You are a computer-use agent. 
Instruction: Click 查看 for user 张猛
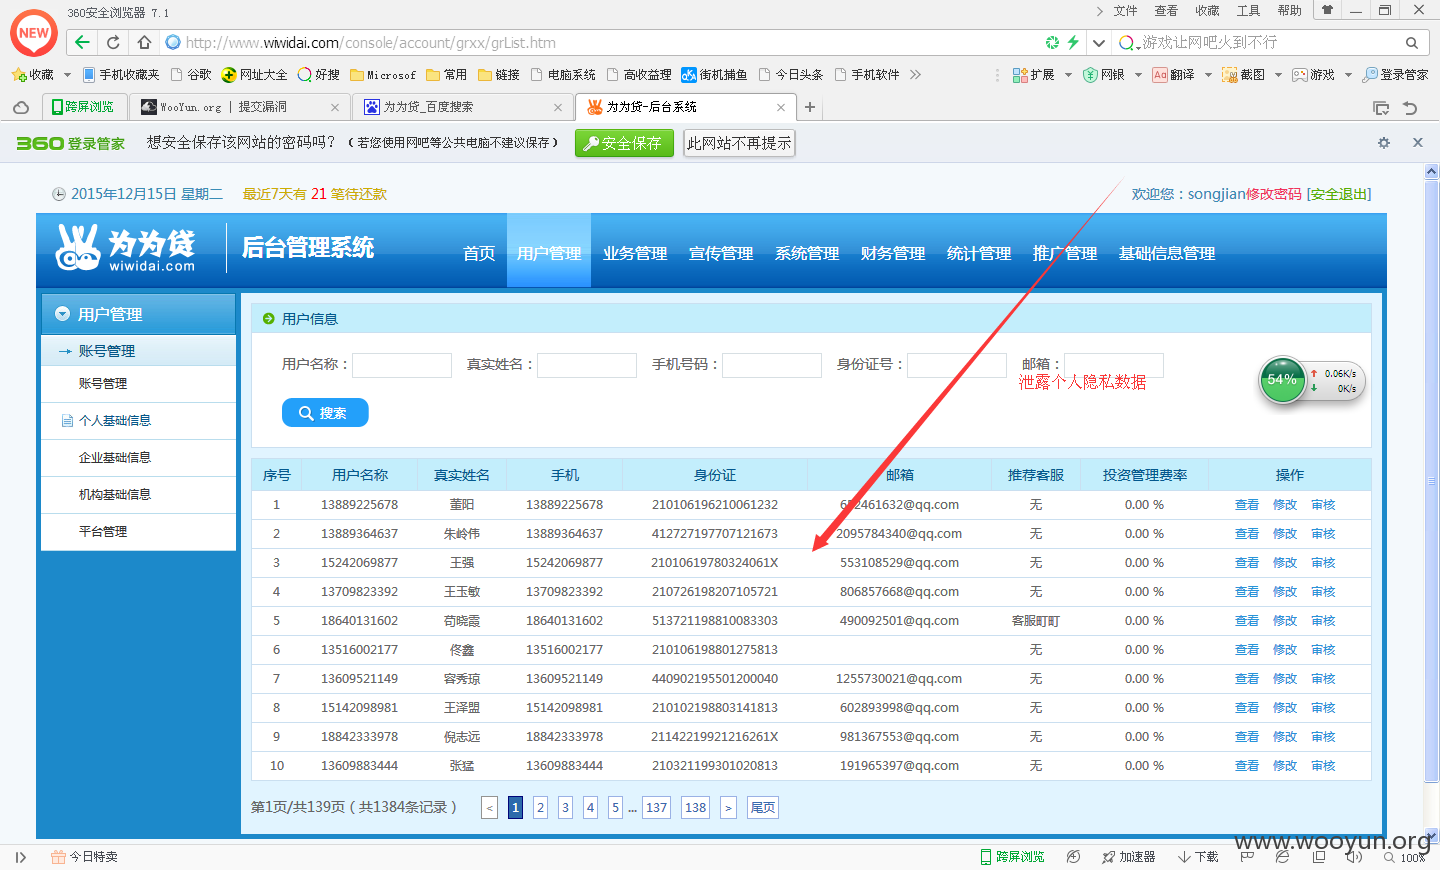click(x=1247, y=766)
